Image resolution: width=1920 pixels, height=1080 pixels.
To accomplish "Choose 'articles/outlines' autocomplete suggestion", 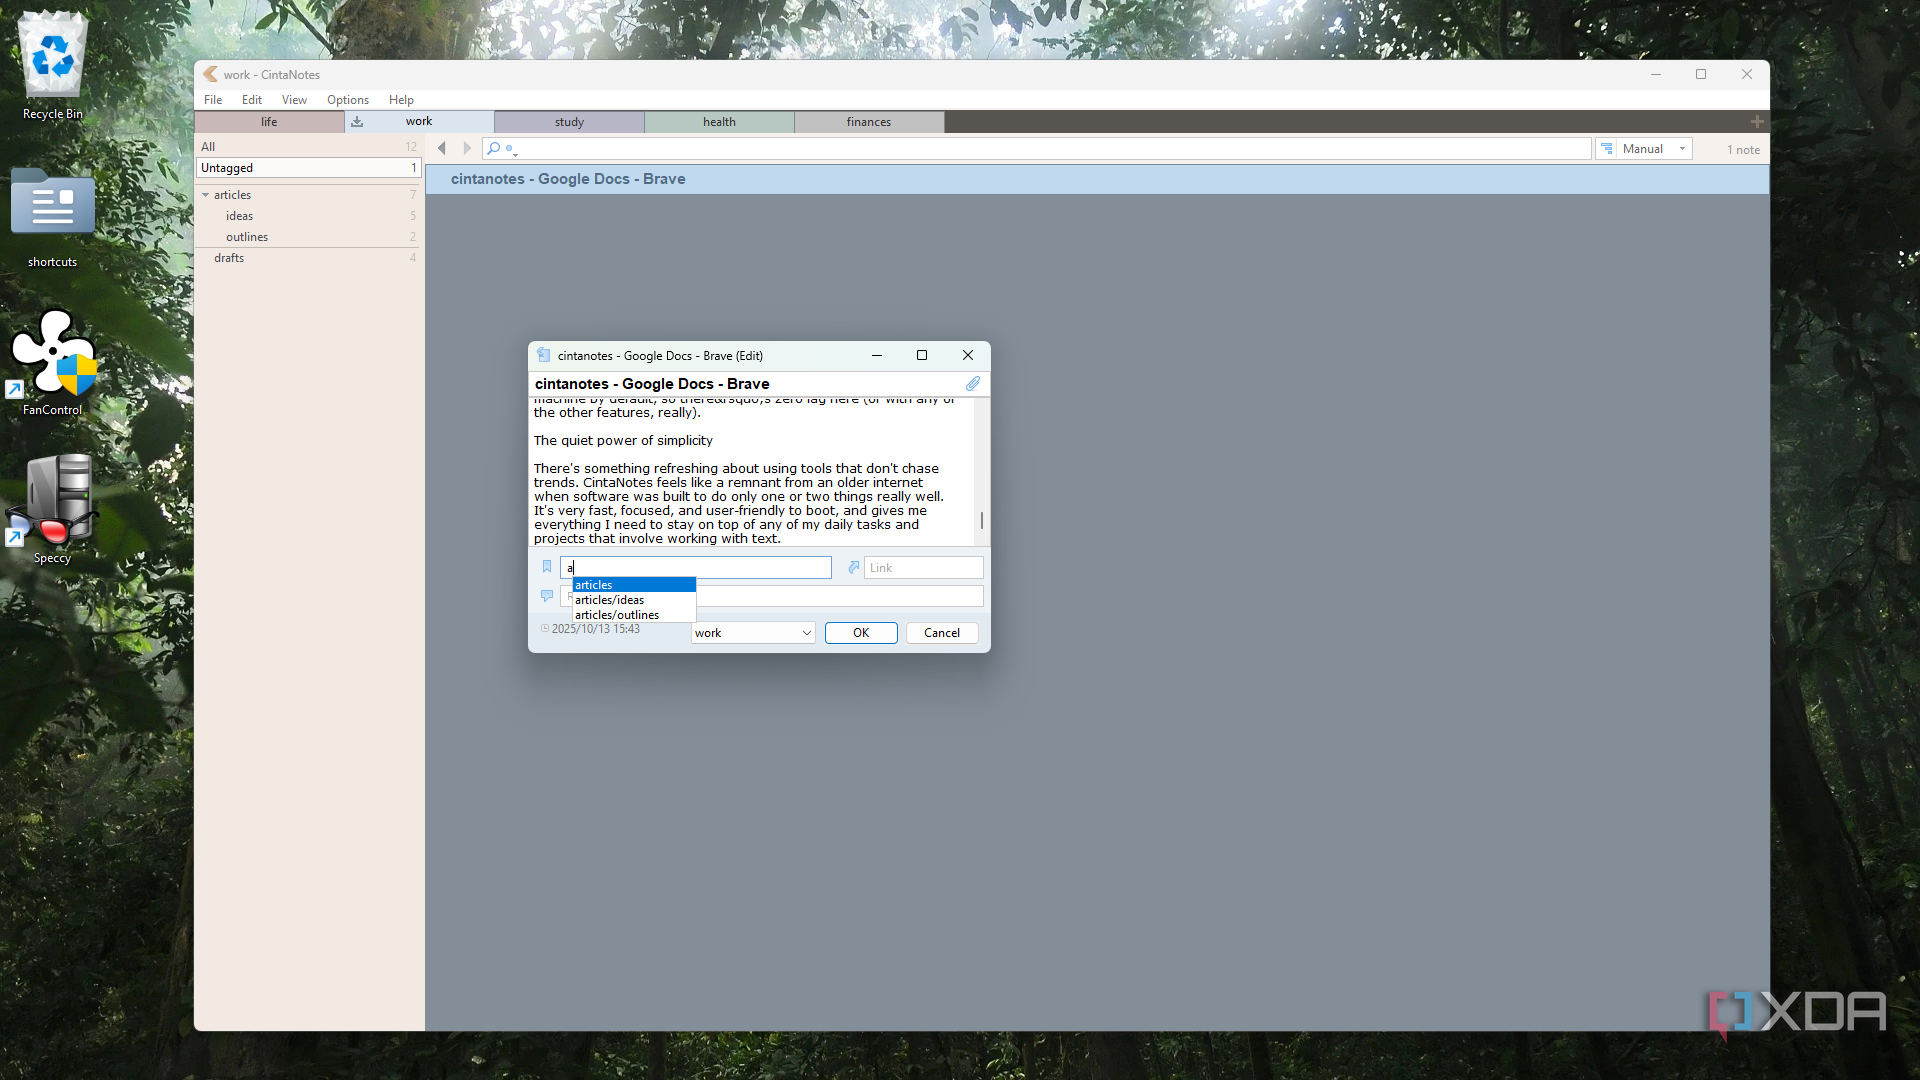I will pyautogui.click(x=634, y=615).
